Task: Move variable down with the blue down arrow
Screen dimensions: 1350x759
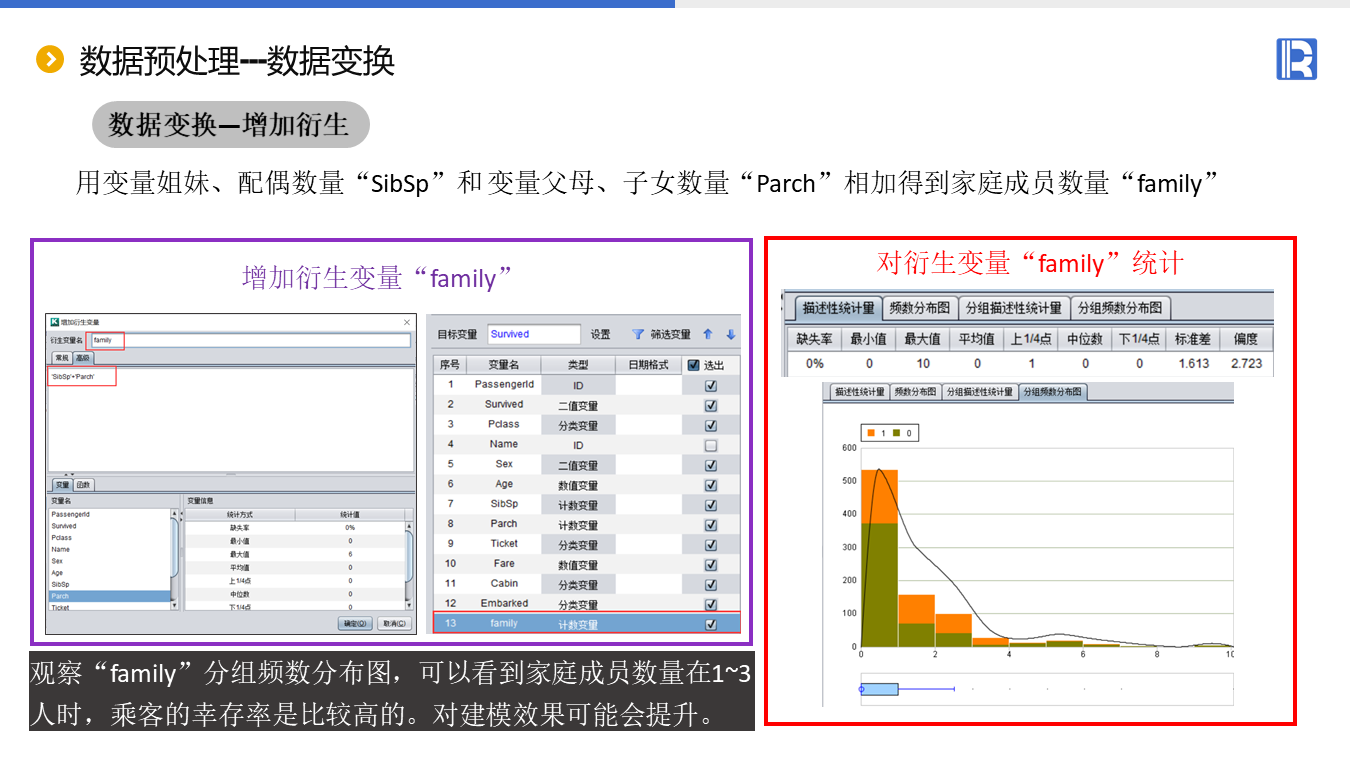Action: point(731,334)
